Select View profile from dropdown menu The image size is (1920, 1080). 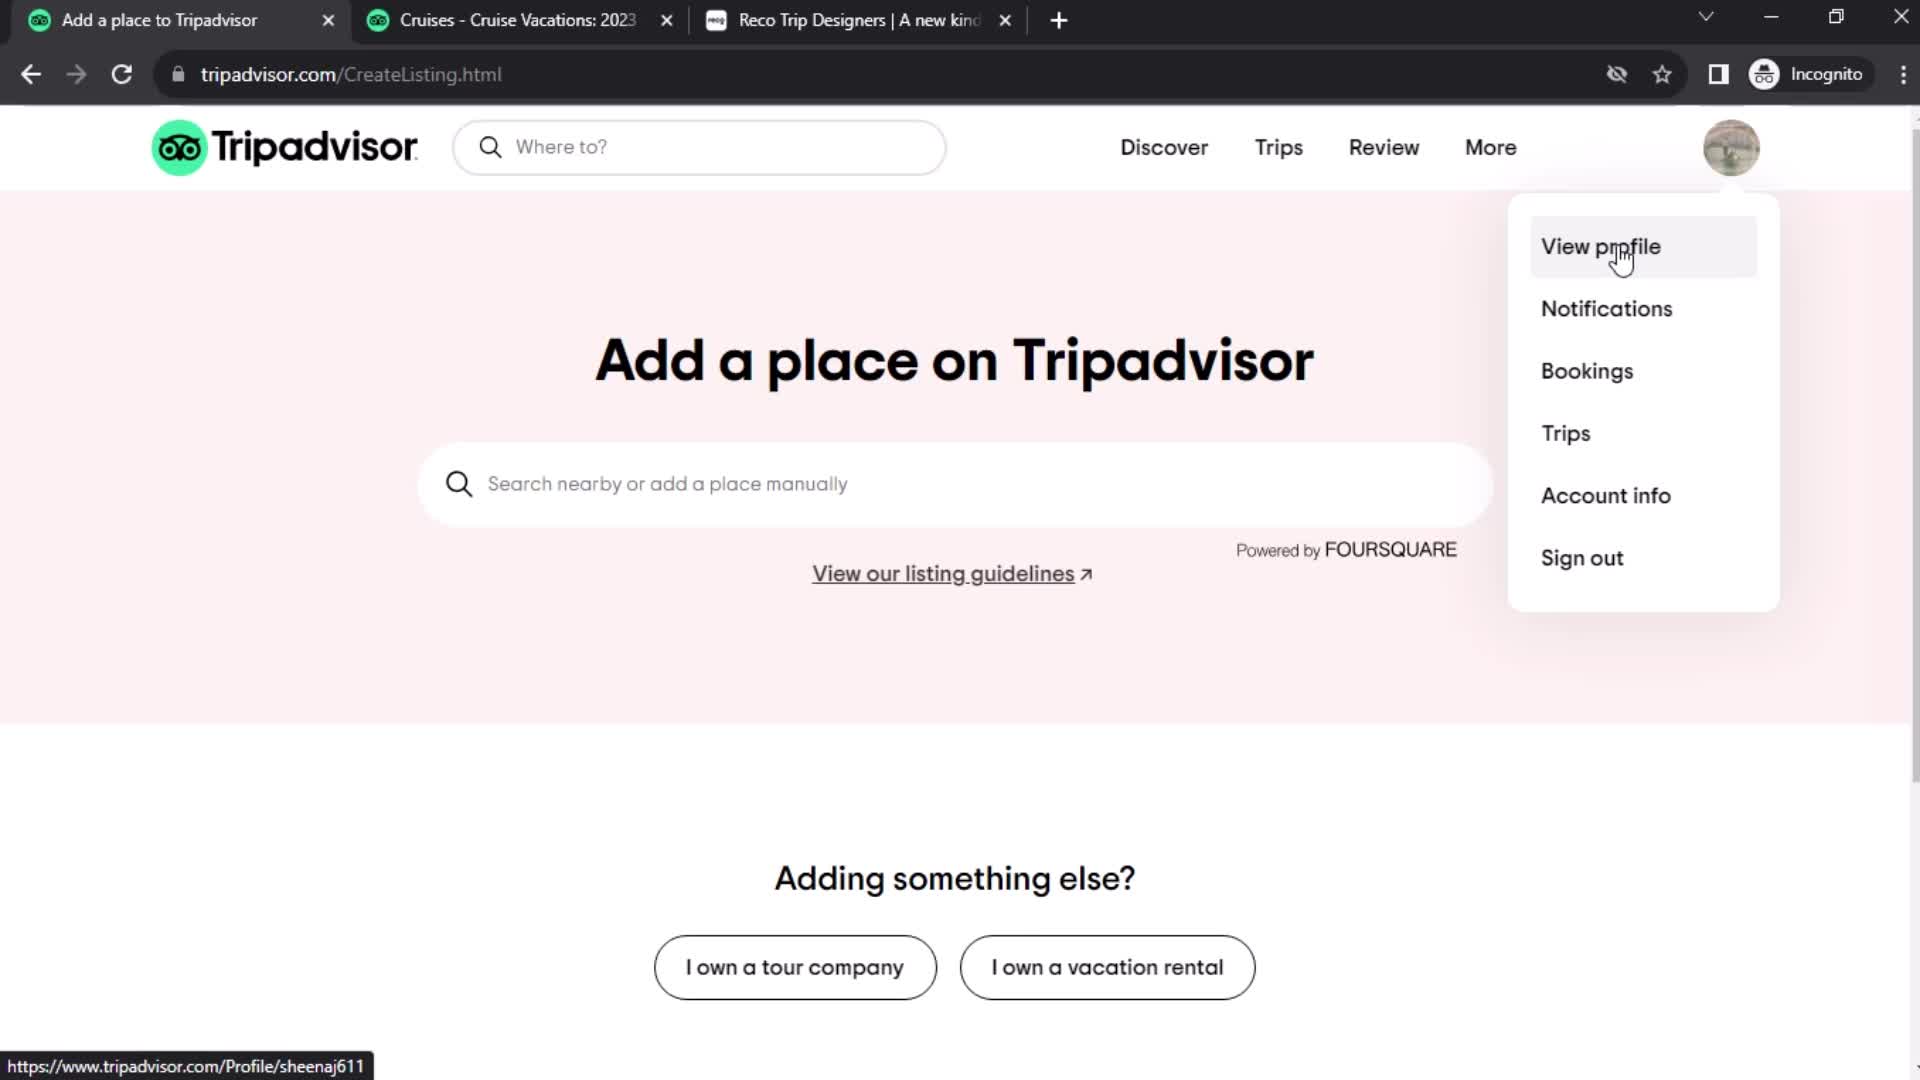(x=1601, y=247)
